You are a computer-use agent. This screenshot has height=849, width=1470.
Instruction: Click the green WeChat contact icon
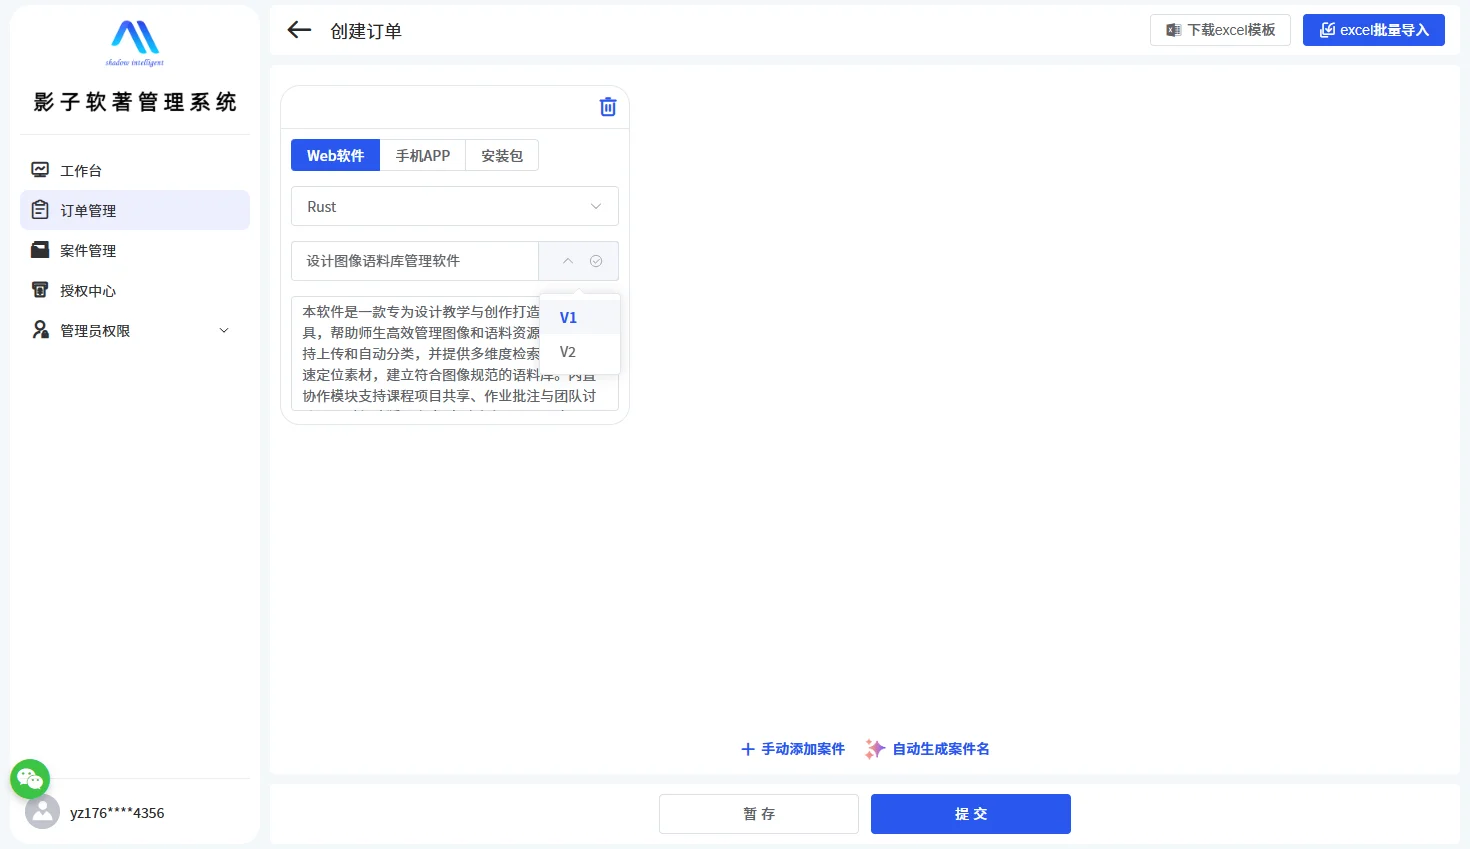(29, 778)
